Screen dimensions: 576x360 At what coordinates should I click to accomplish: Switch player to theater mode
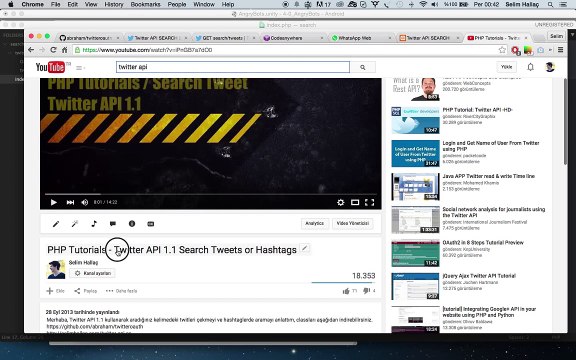point(355,202)
